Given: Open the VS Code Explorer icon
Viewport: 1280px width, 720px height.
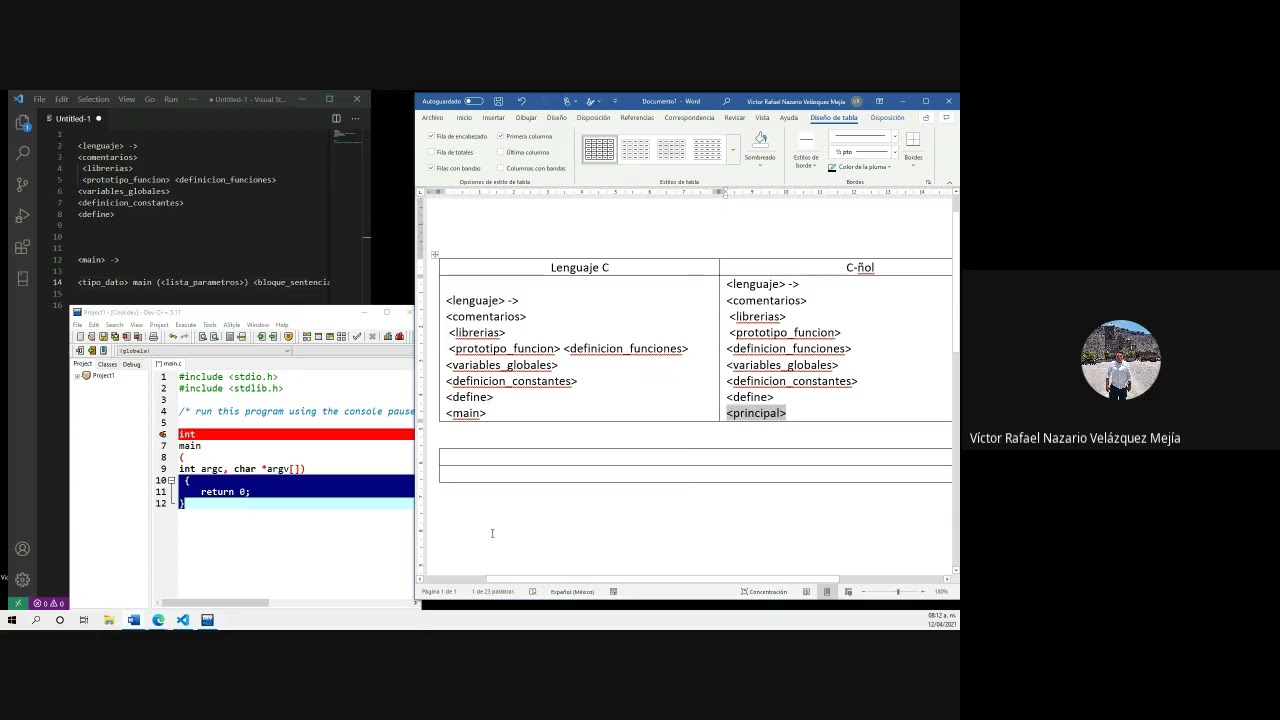Looking at the screenshot, I should point(22,123).
